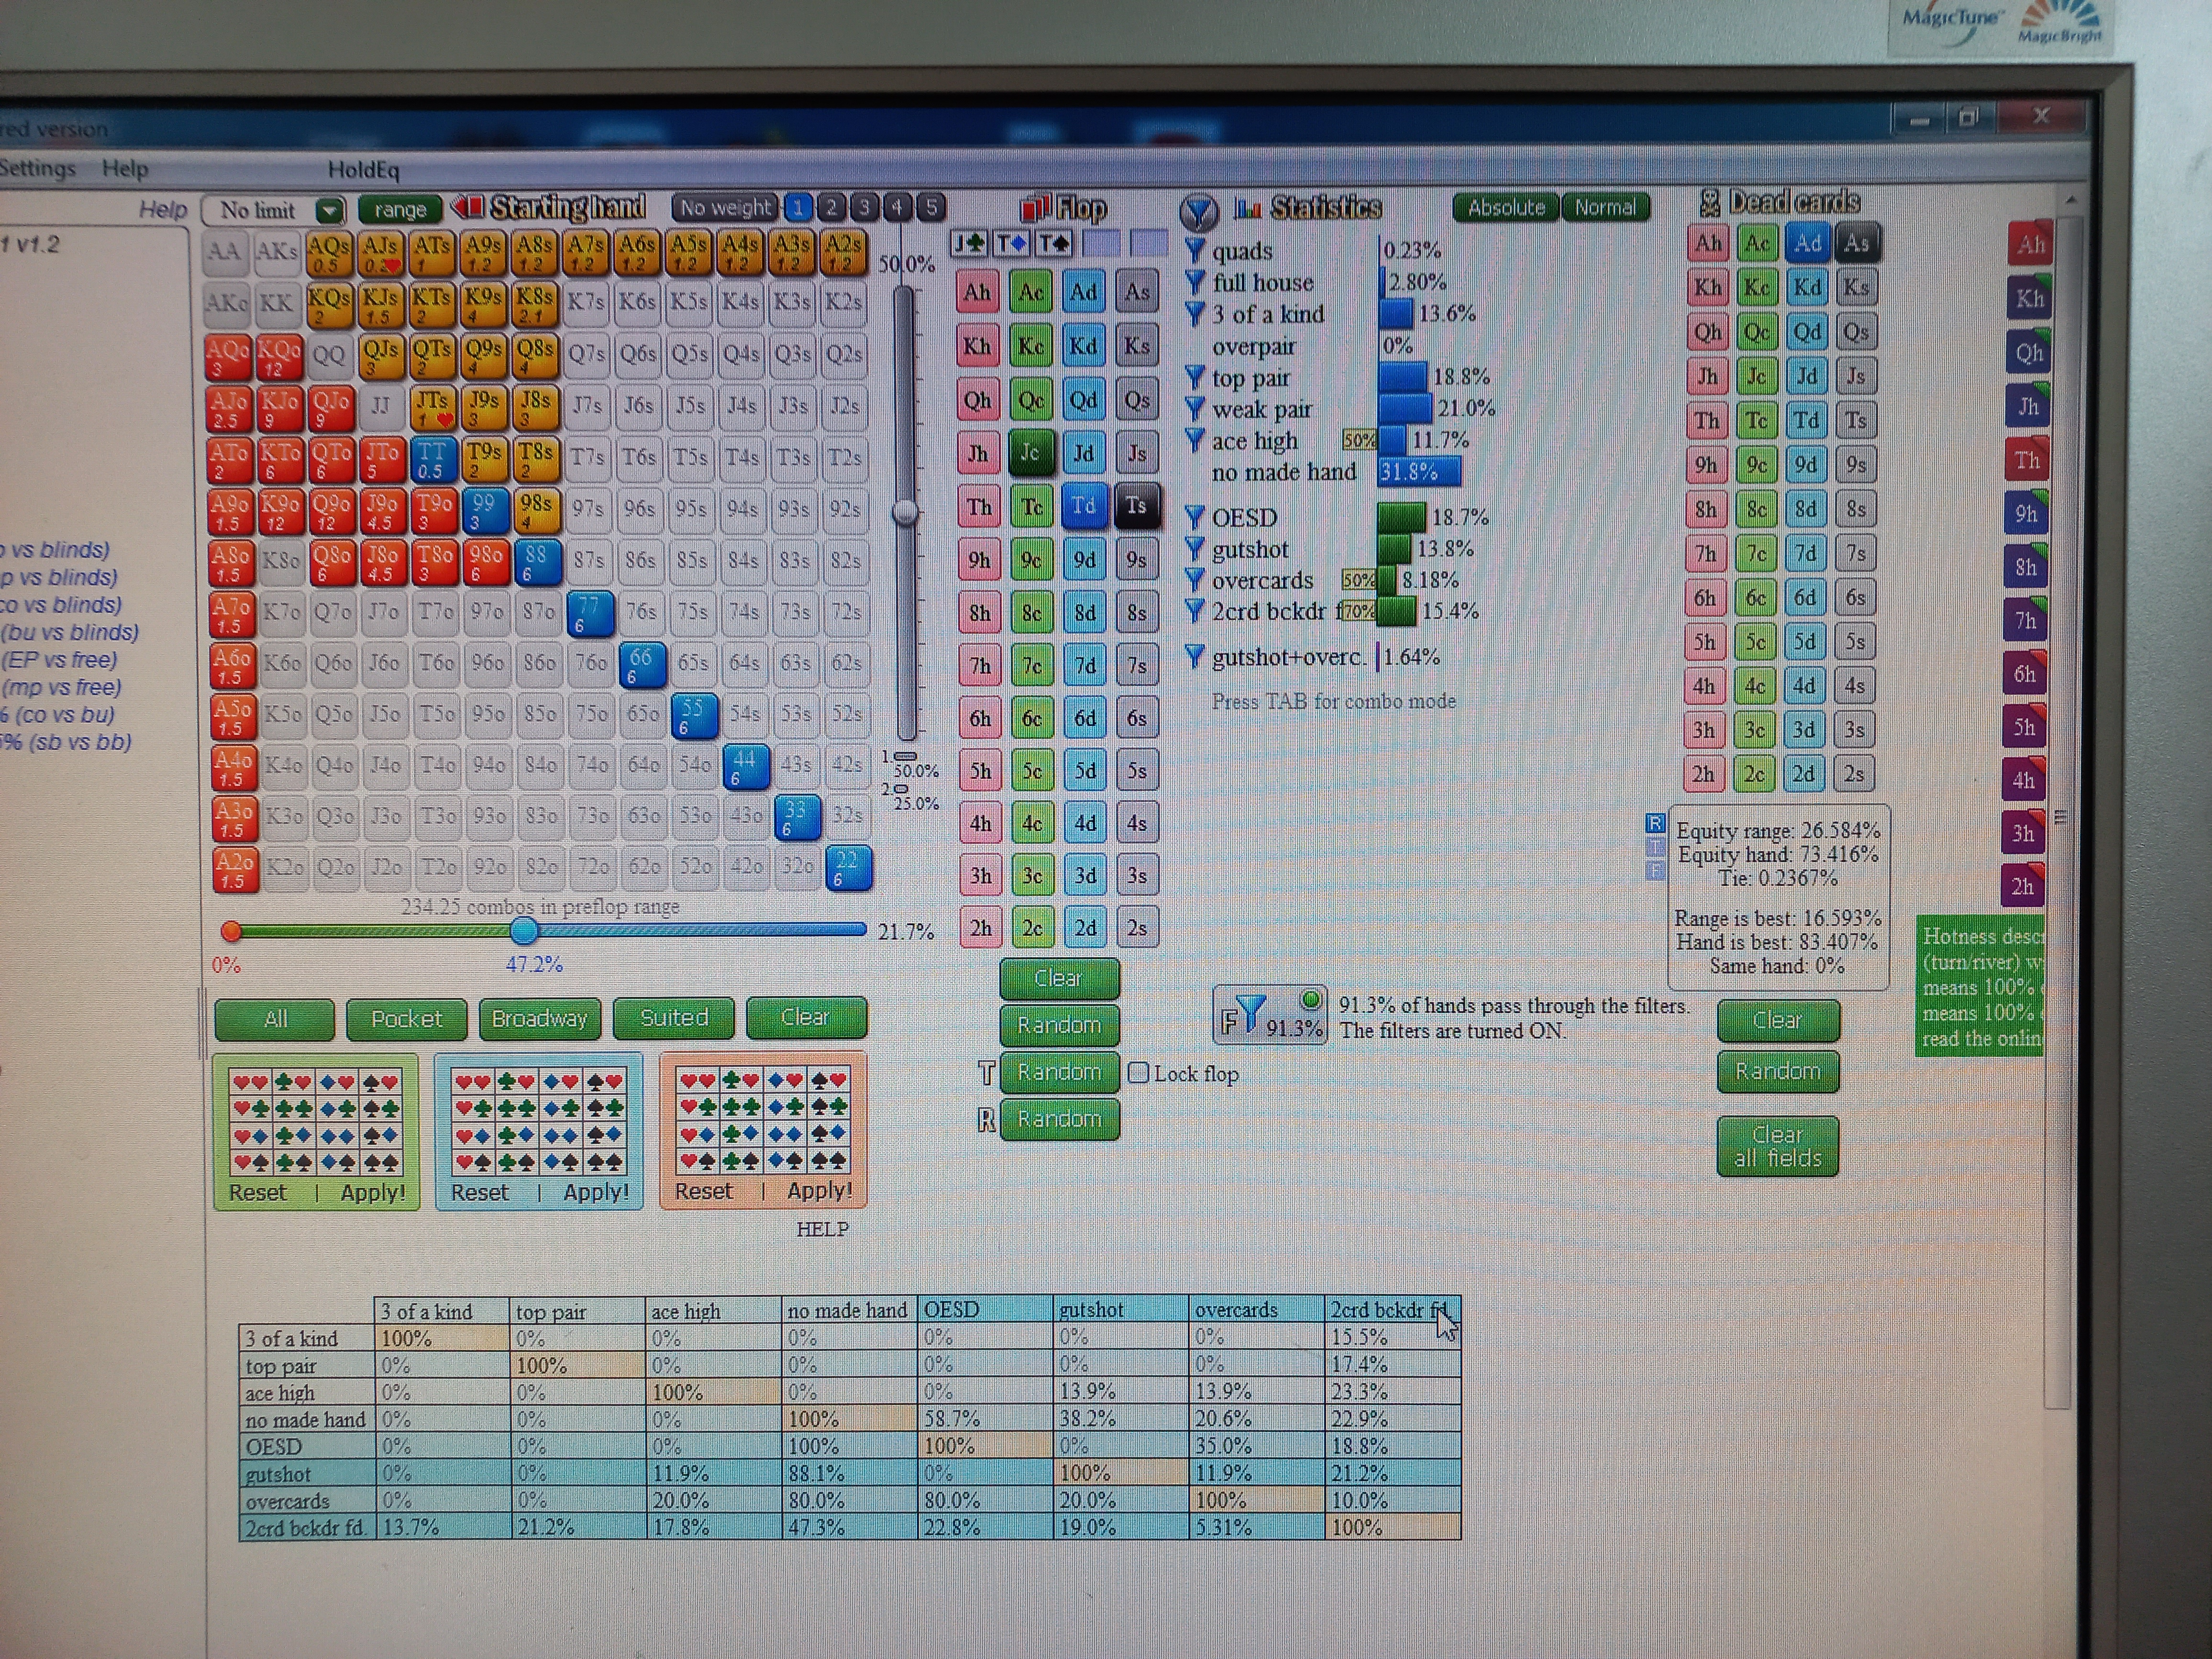
Task: Click the red Th card in right column
Action: 2027,461
